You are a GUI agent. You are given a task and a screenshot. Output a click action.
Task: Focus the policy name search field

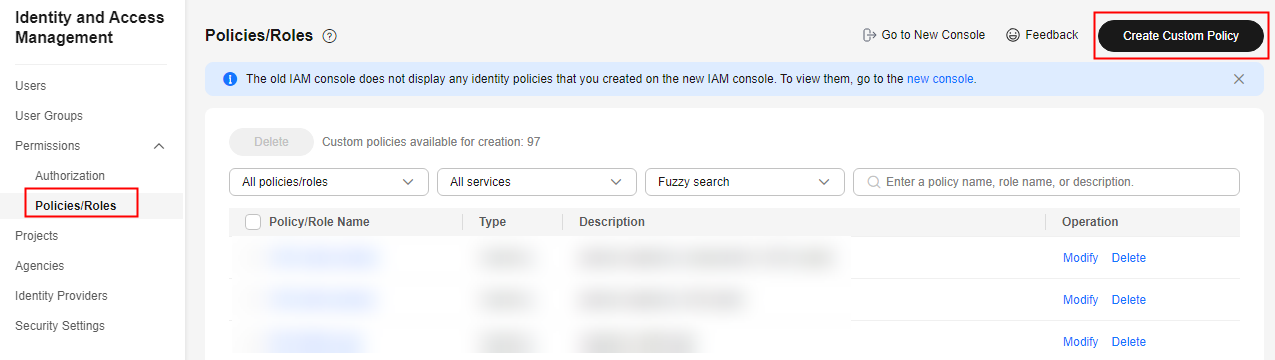coord(1046,182)
